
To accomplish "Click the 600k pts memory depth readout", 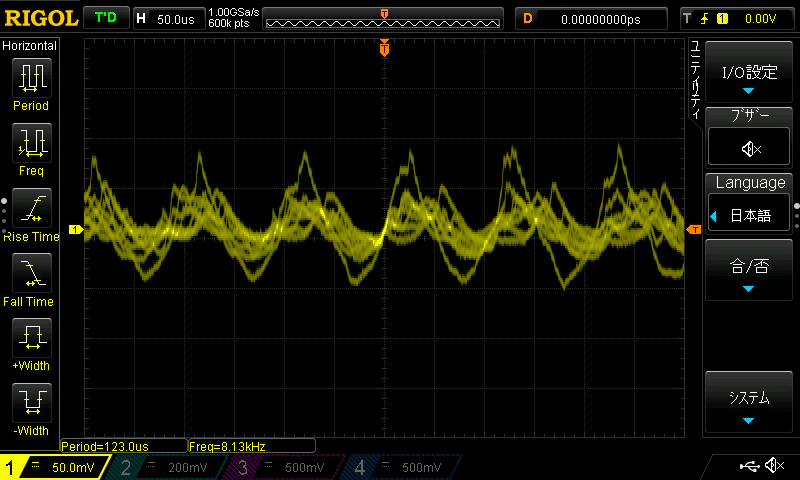I will [x=229, y=23].
